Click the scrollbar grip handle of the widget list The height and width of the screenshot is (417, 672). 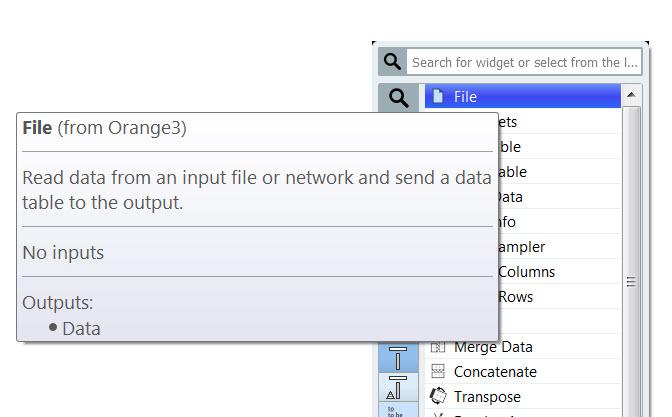point(631,282)
